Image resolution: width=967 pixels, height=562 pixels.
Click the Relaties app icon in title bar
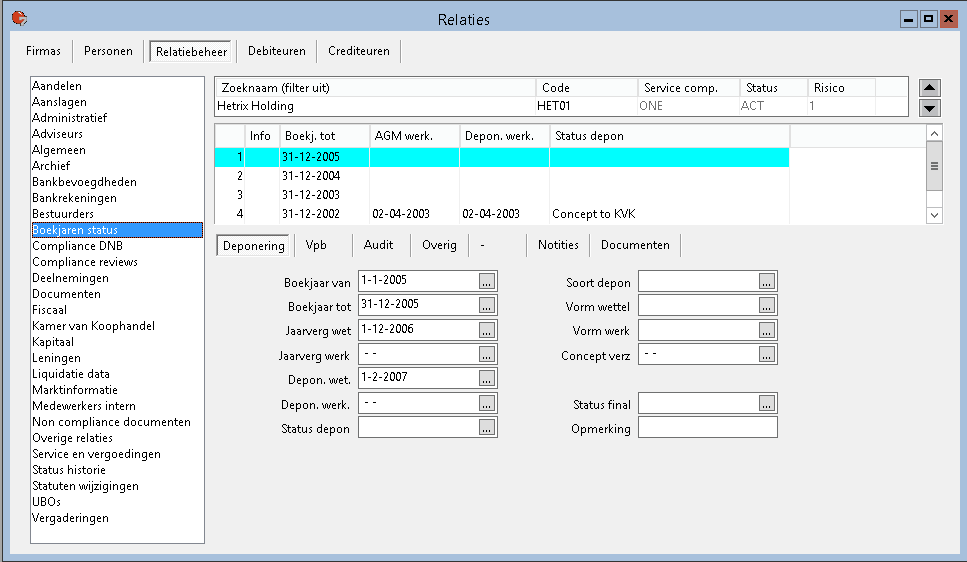pos(19,19)
